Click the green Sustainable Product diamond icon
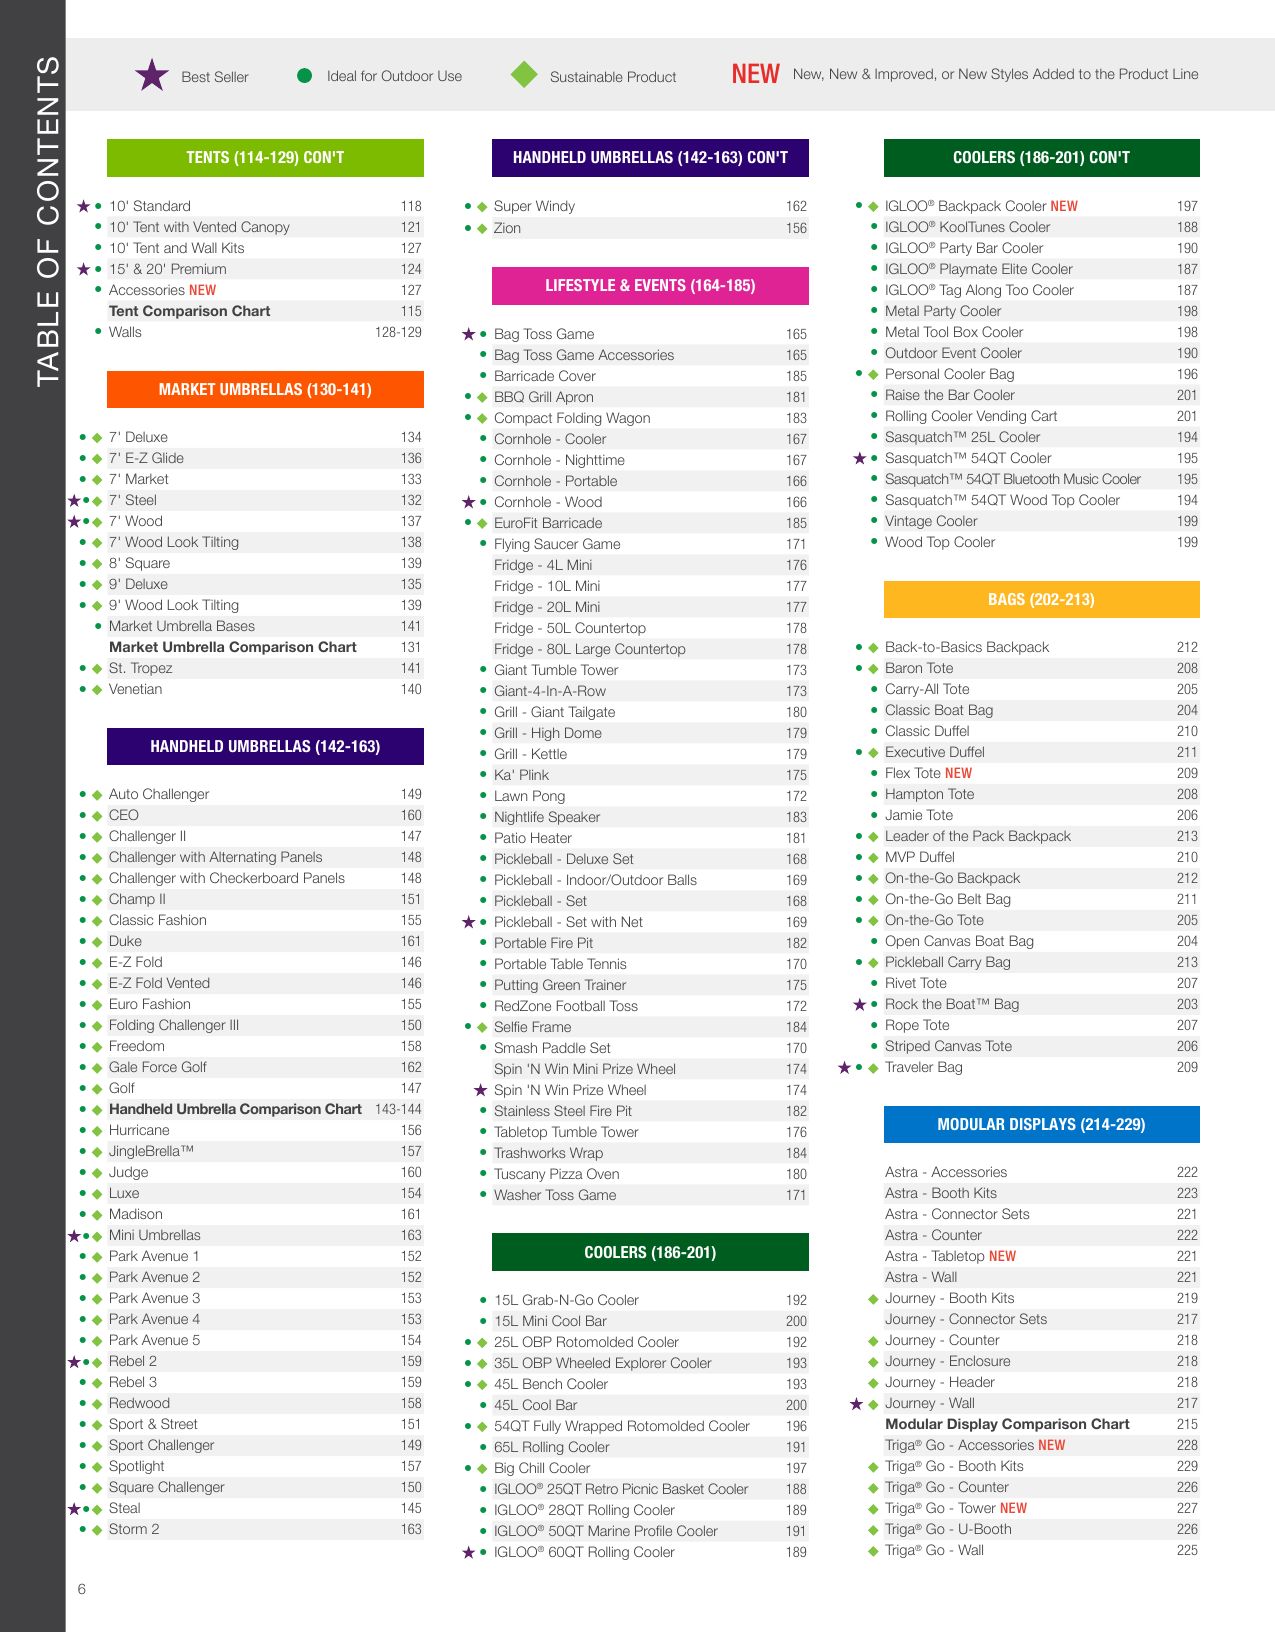This screenshot has width=1275, height=1632. pos(524,75)
